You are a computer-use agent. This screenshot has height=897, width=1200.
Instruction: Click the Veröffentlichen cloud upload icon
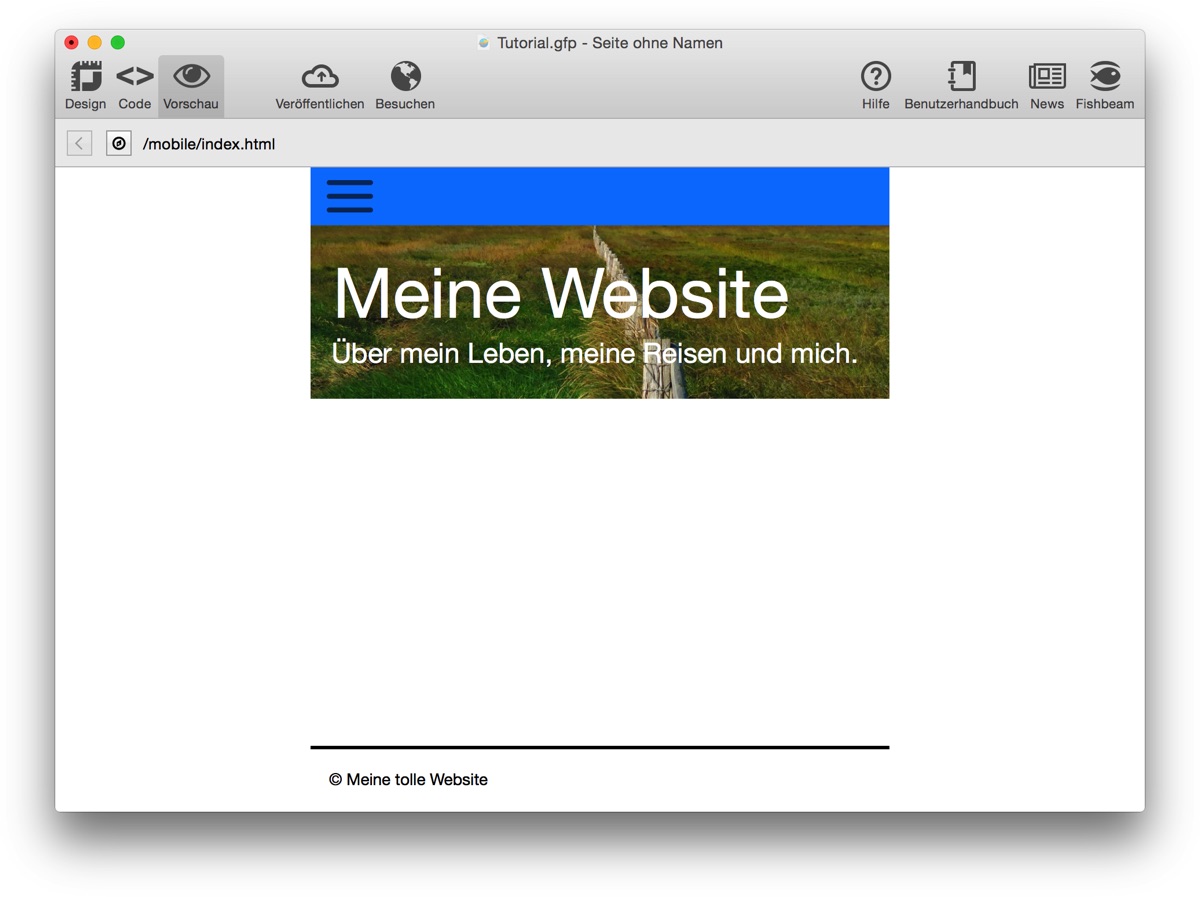click(x=320, y=76)
